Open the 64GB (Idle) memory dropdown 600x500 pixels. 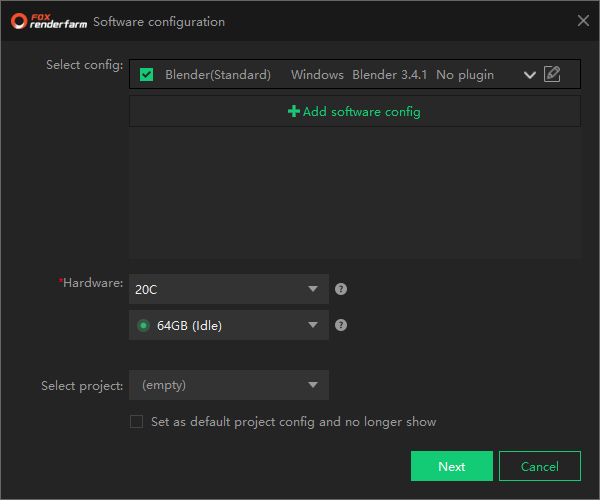(x=229, y=325)
